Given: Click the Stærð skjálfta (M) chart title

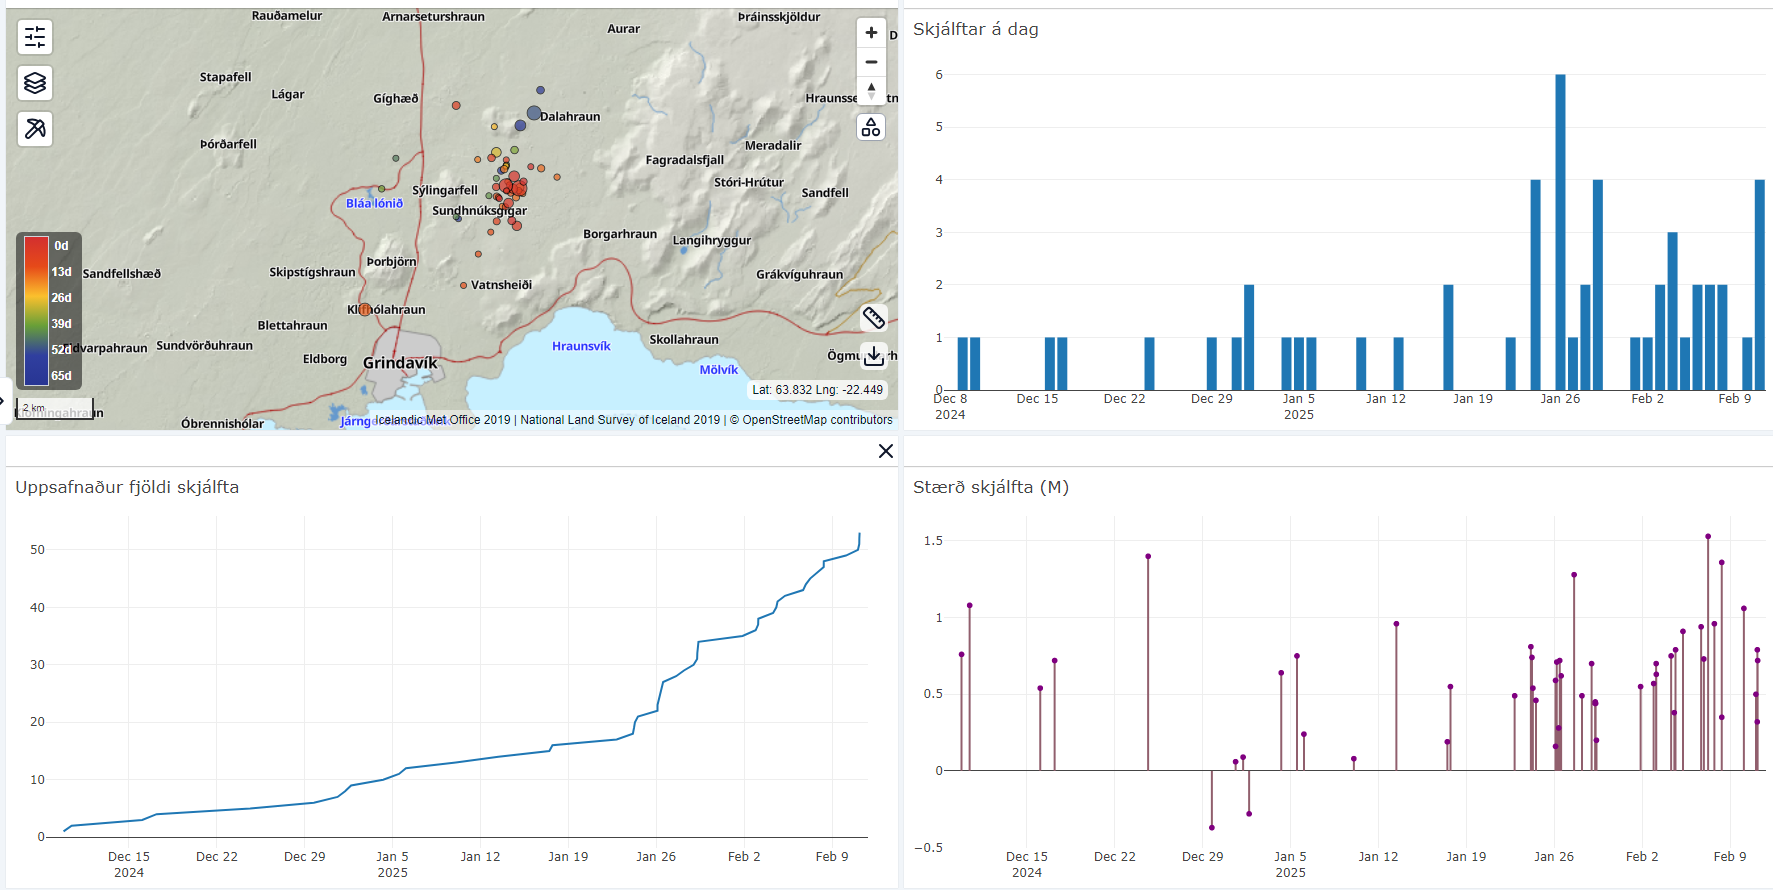Looking at the screenshot, I should 990,487.
